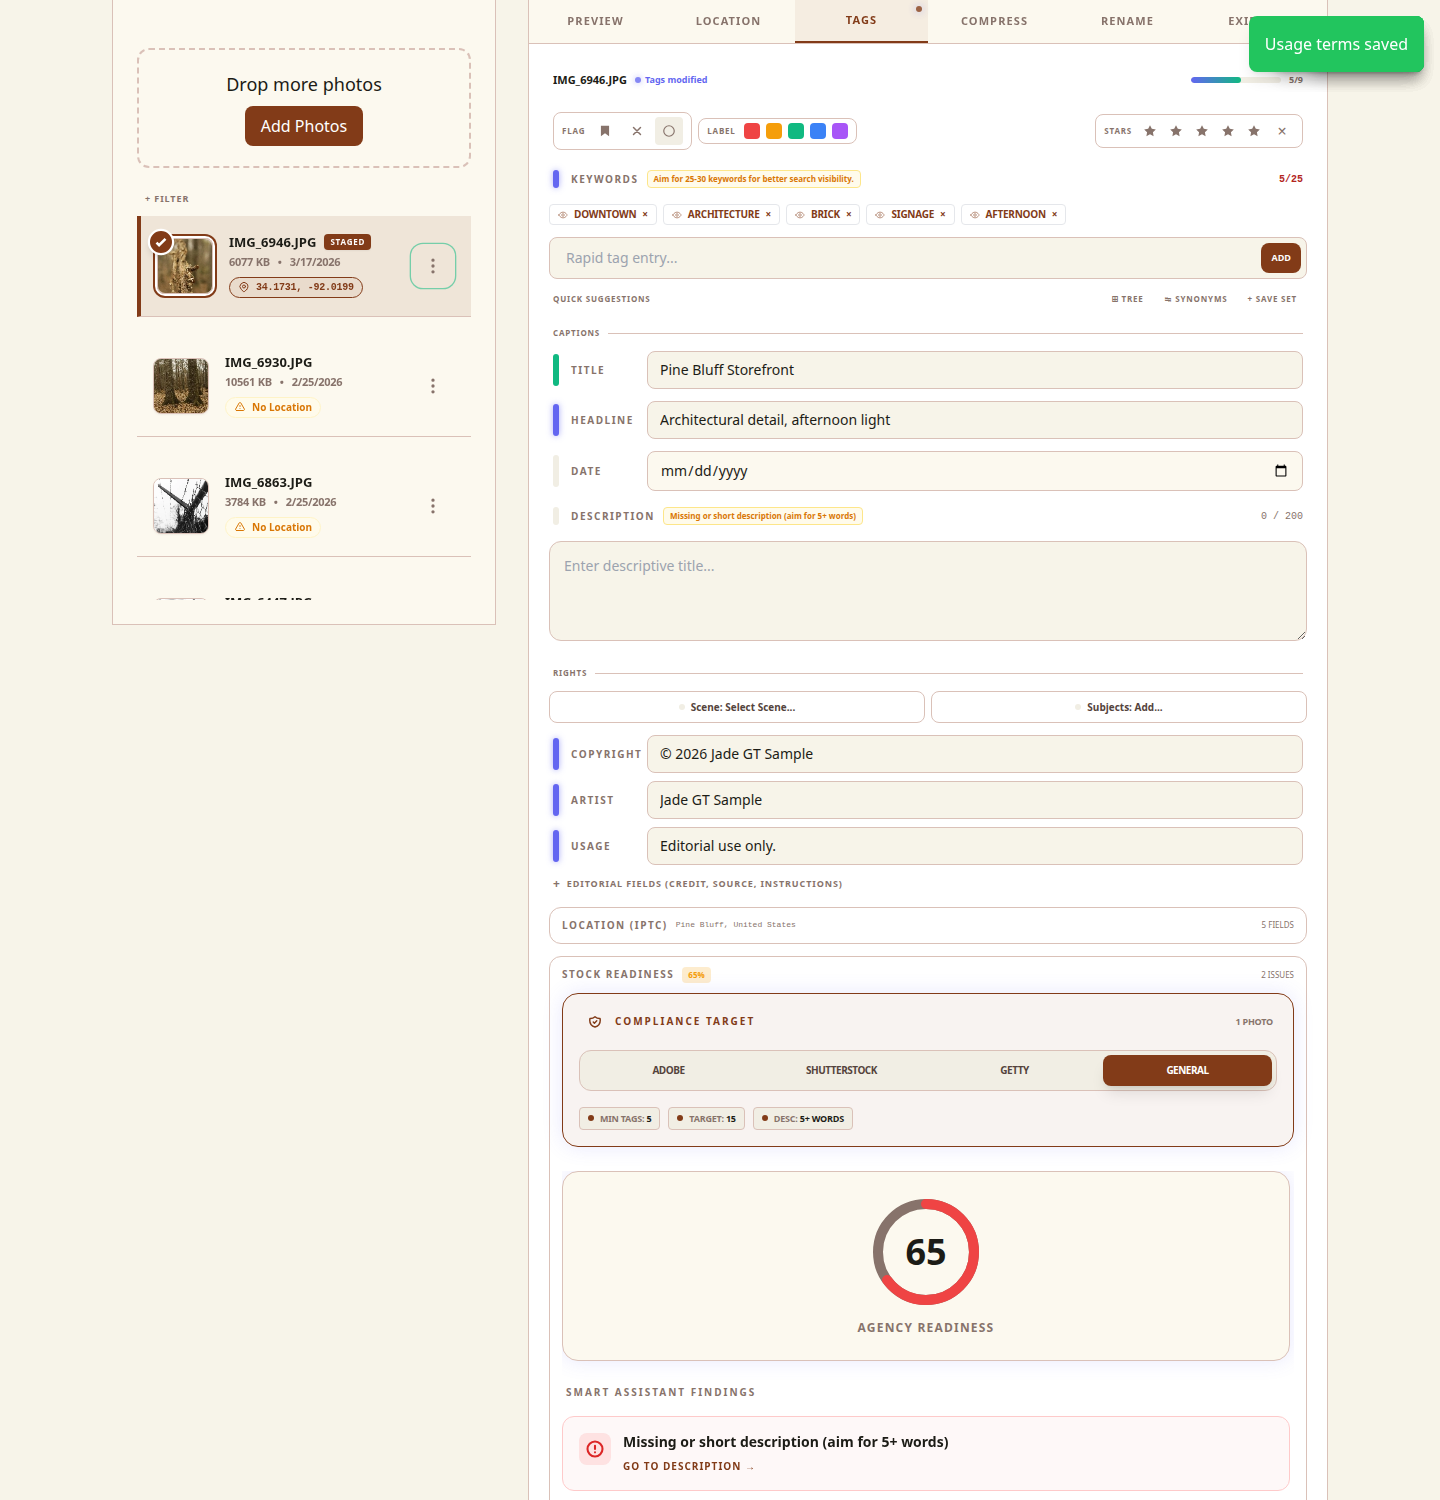Open the three-dot menu for IMG_6930.JPG

pyautogui.click(x=433, y=386)
